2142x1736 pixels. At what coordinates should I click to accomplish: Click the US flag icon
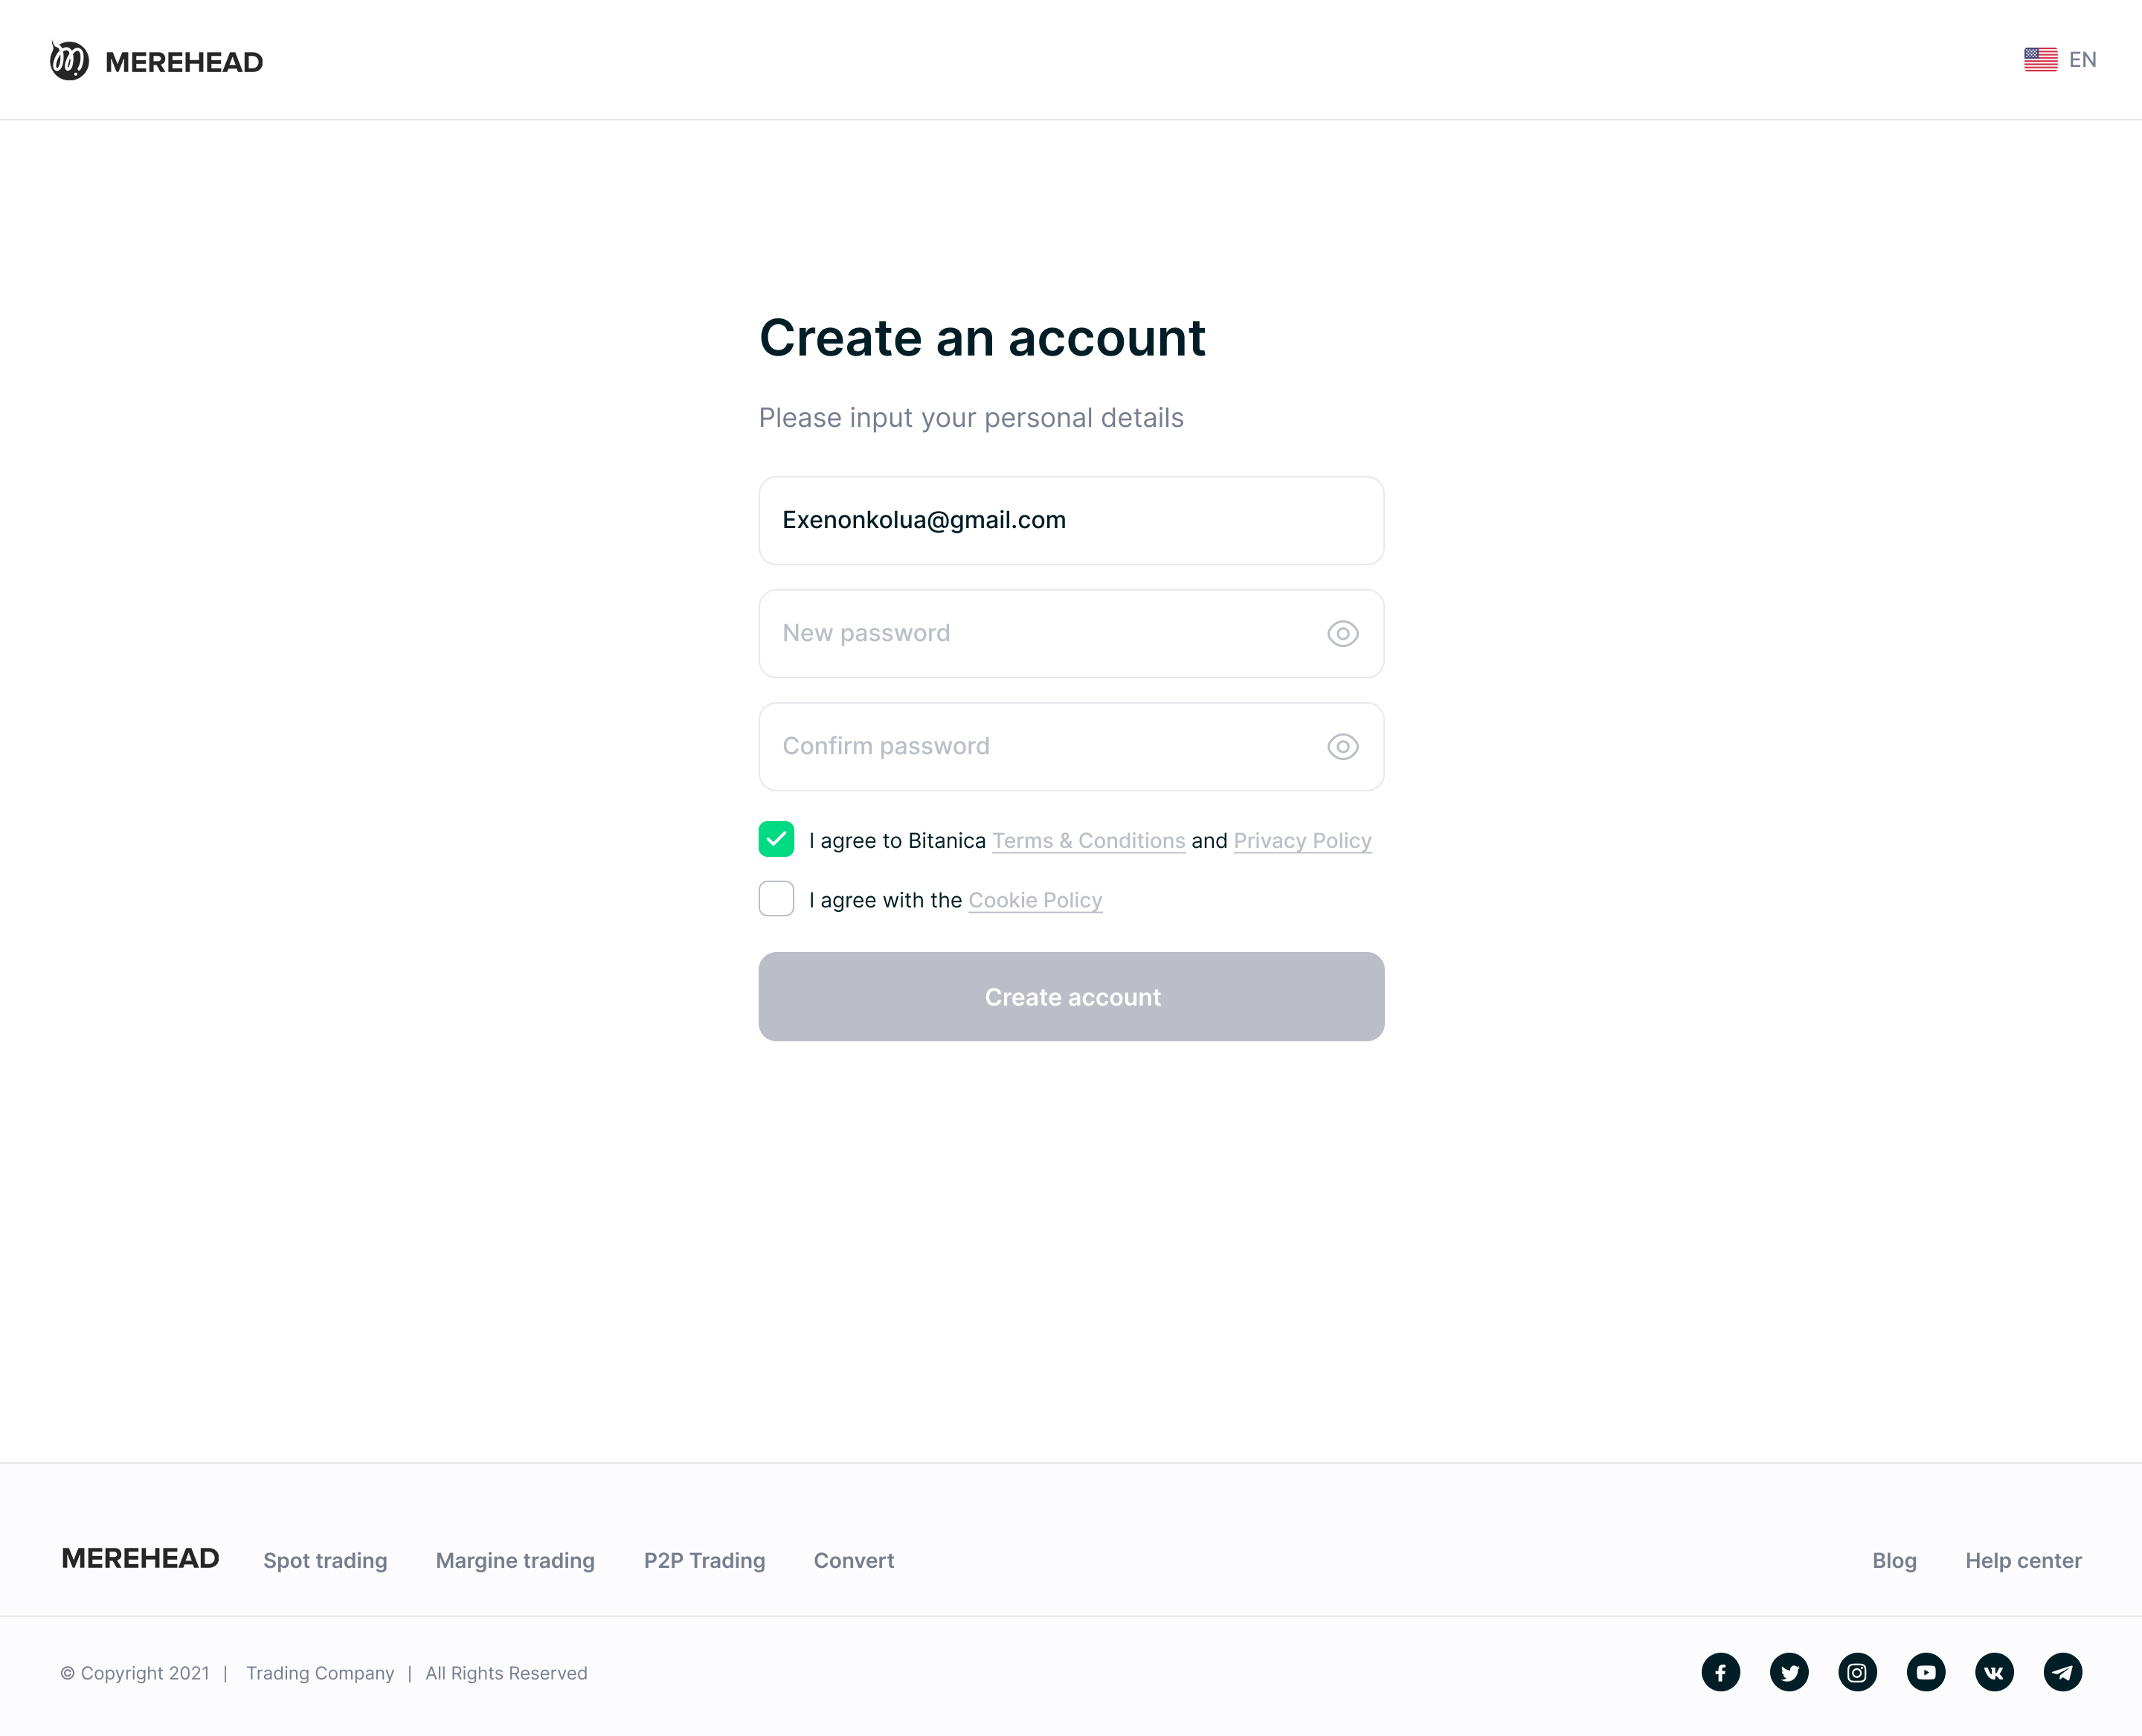2040,60
